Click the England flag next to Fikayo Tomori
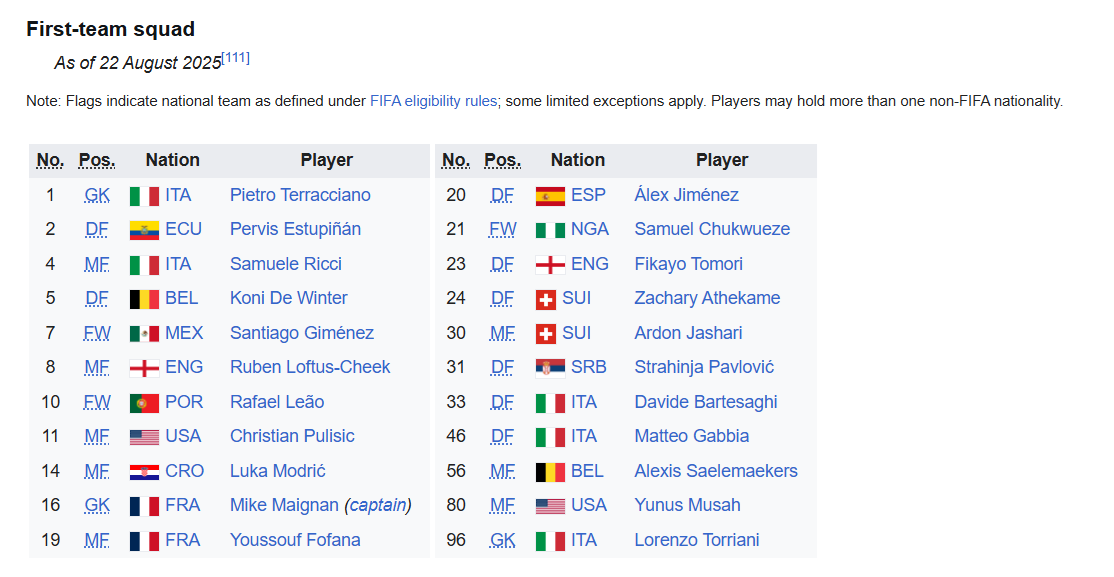This screenshot has width=1114, height=577. click(550, 264)
